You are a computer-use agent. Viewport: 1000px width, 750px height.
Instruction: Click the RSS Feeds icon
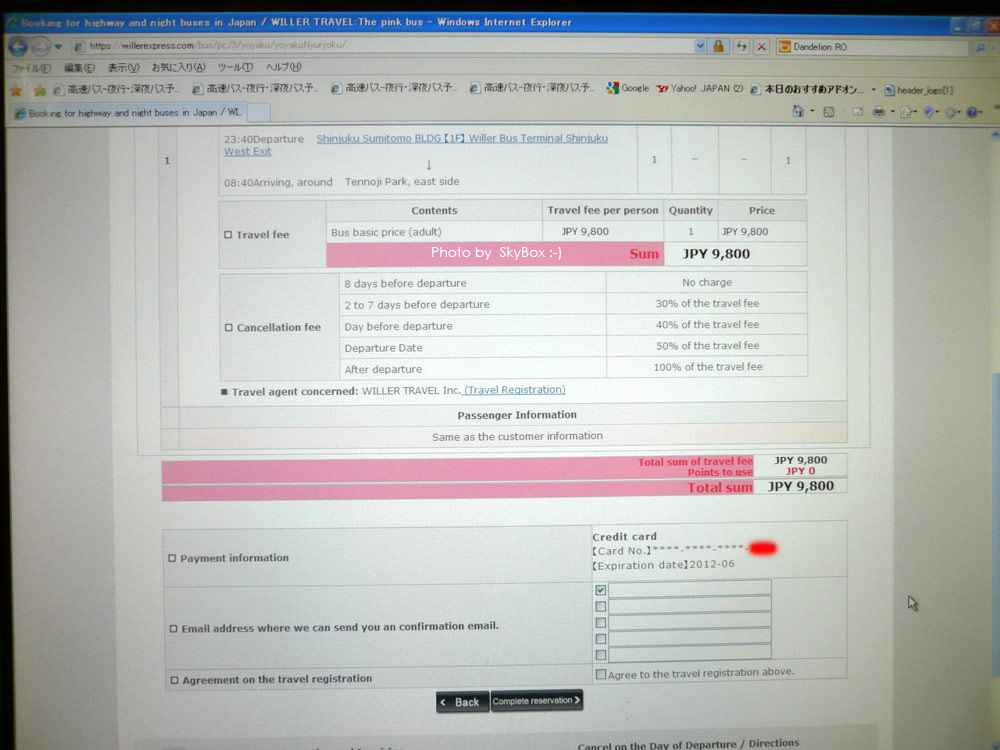pyautogui.click(x=828, y=112)
